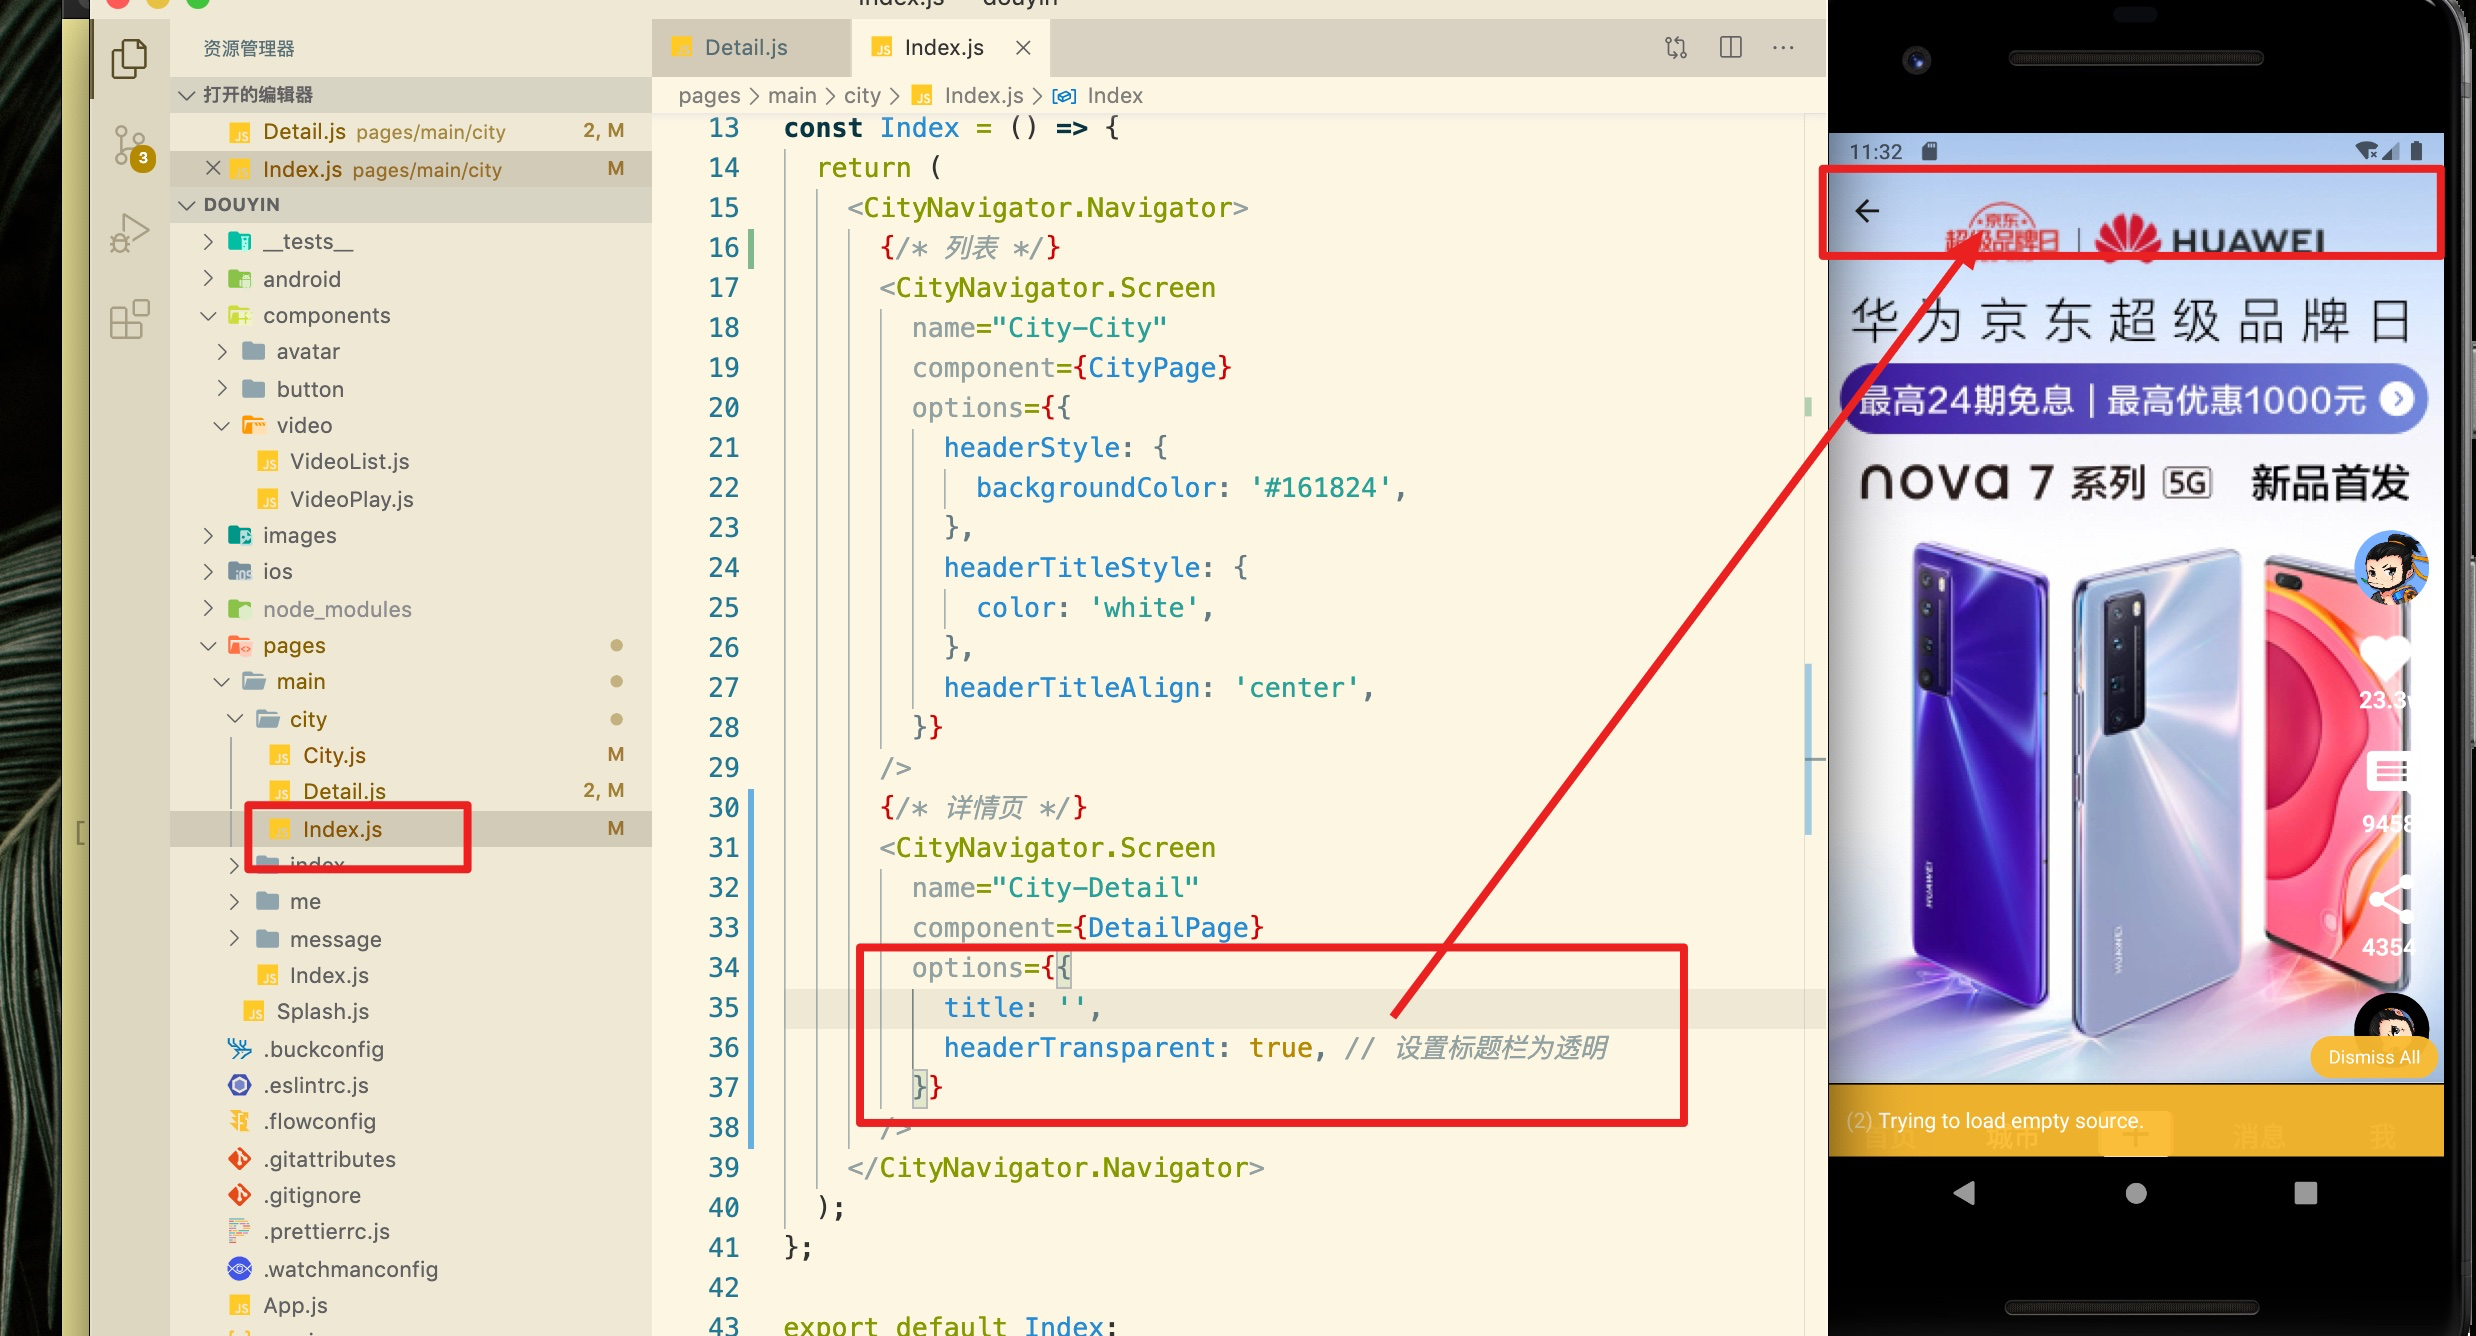Image resolution: width=2476 pixels, height=1336 pixels.
Task: Click the Index.js breadcrumb segment
Action: click(968, 95)
